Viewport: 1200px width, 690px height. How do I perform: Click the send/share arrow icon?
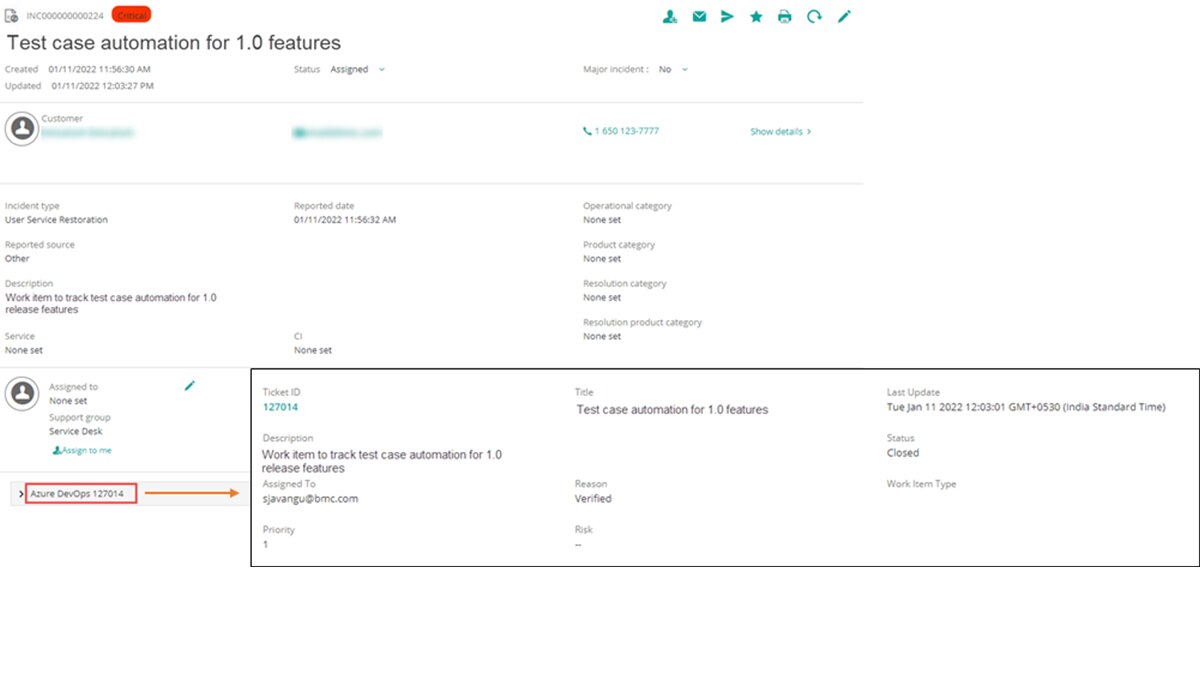coord(727,16)
